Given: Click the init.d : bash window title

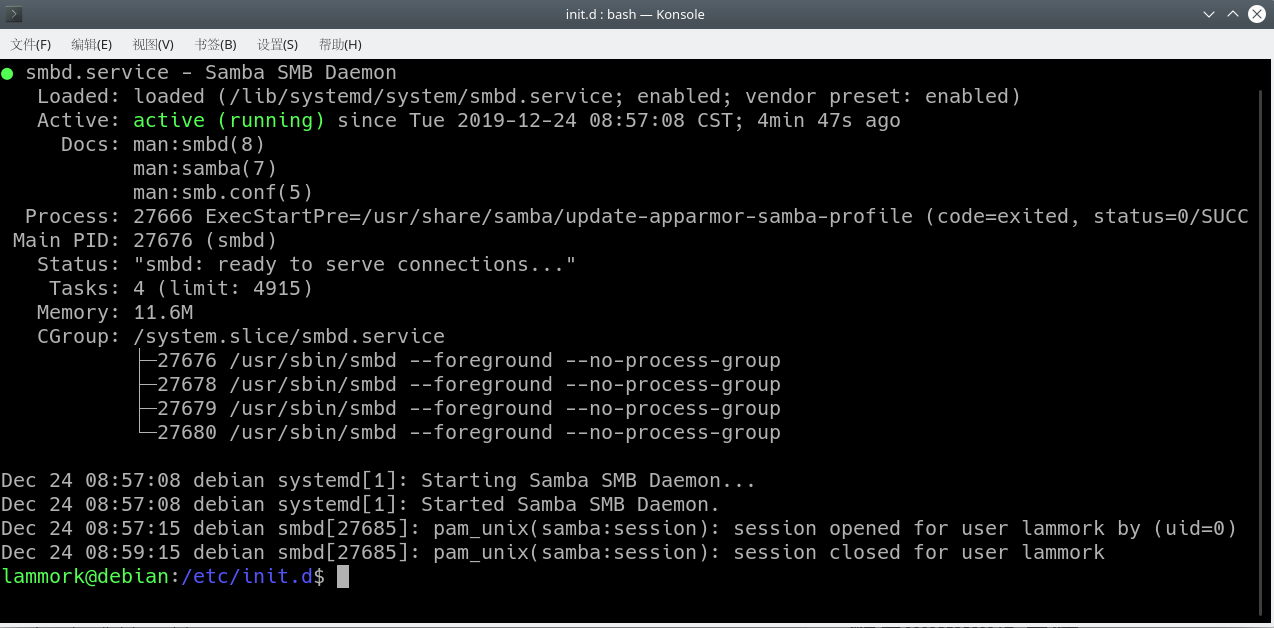Looking at the screenshot, I should [x=637, y=14].
